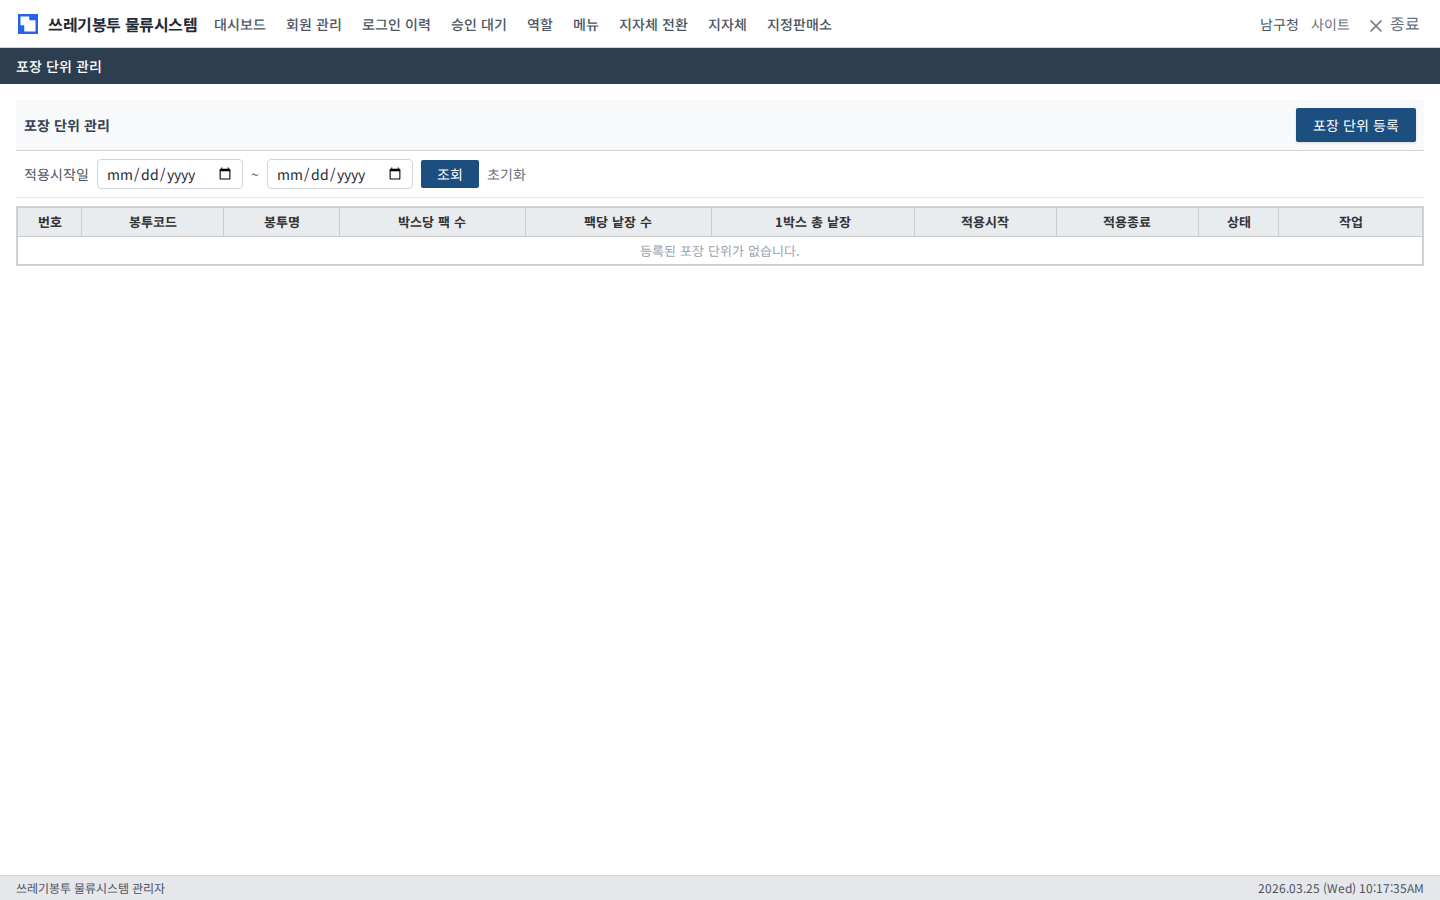Click the 적용시작 column header
Viewport: 1440px width, 900px height.
(x=984, y=222)
